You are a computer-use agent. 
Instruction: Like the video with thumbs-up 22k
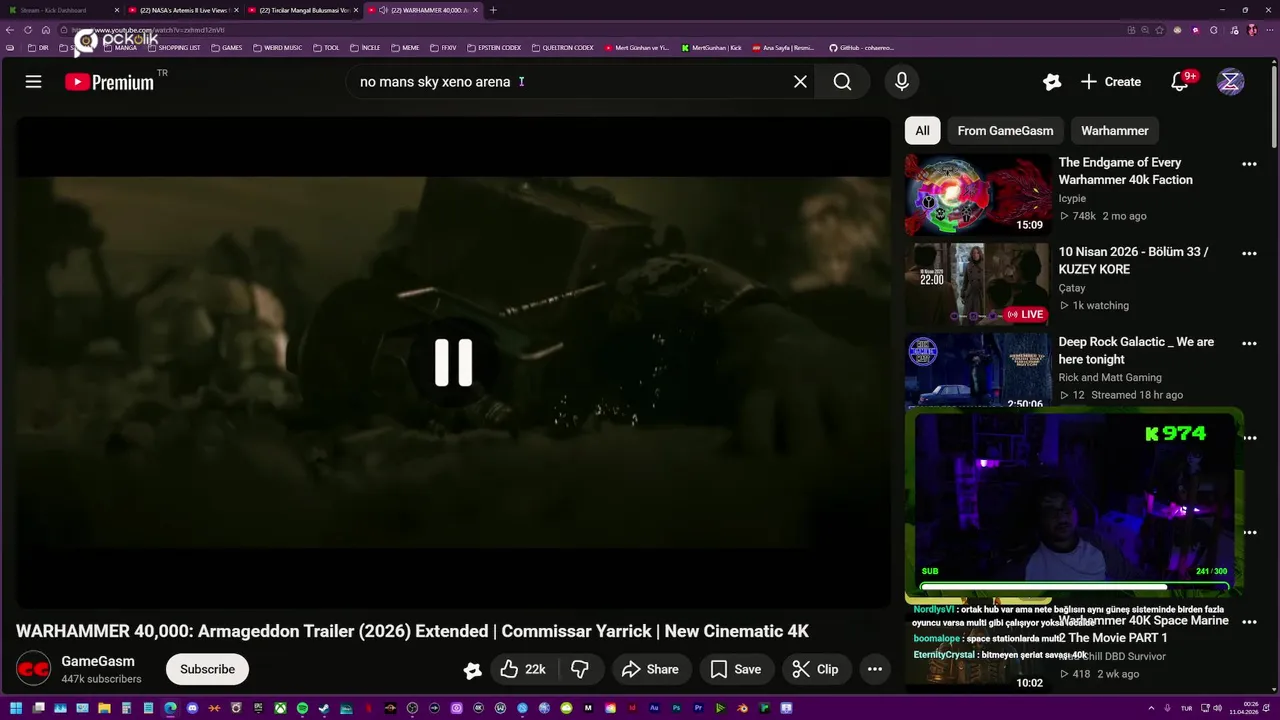[x=522, y=669]
